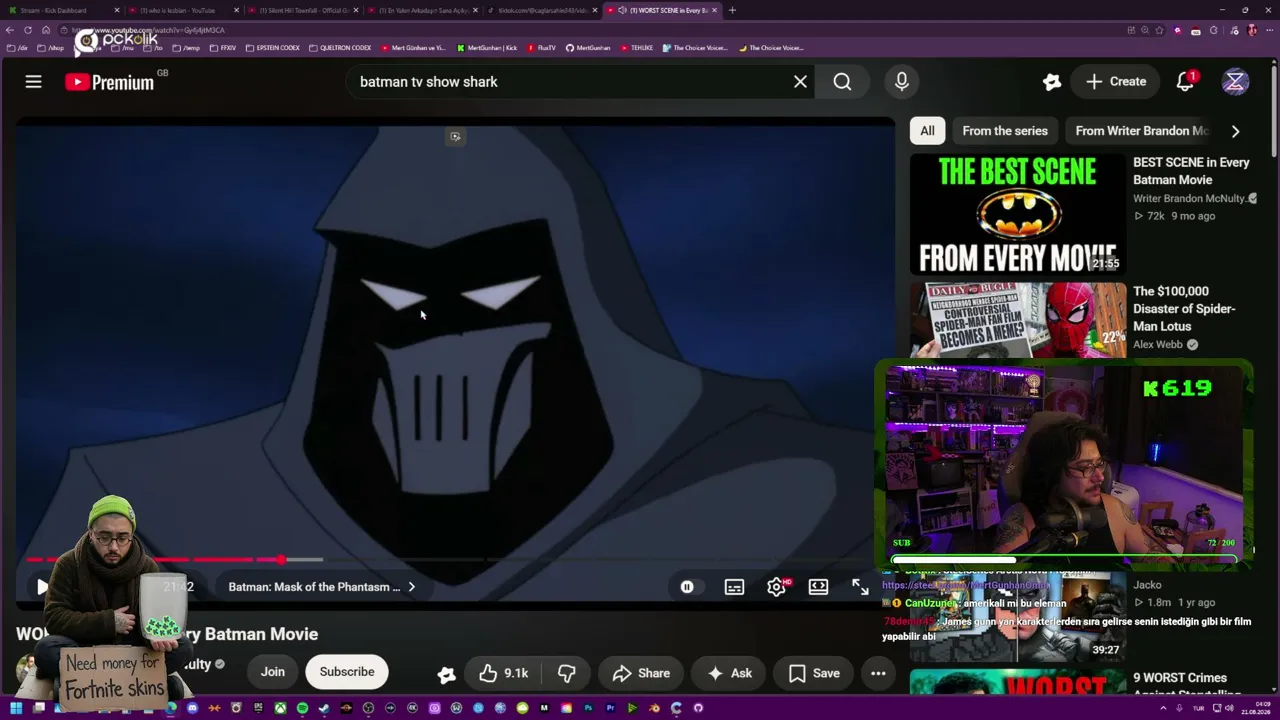The height and width of the screenshot is (720, 1280).
Task: Open the Discord taskbar icon
Action: click(x=192, y=708)
